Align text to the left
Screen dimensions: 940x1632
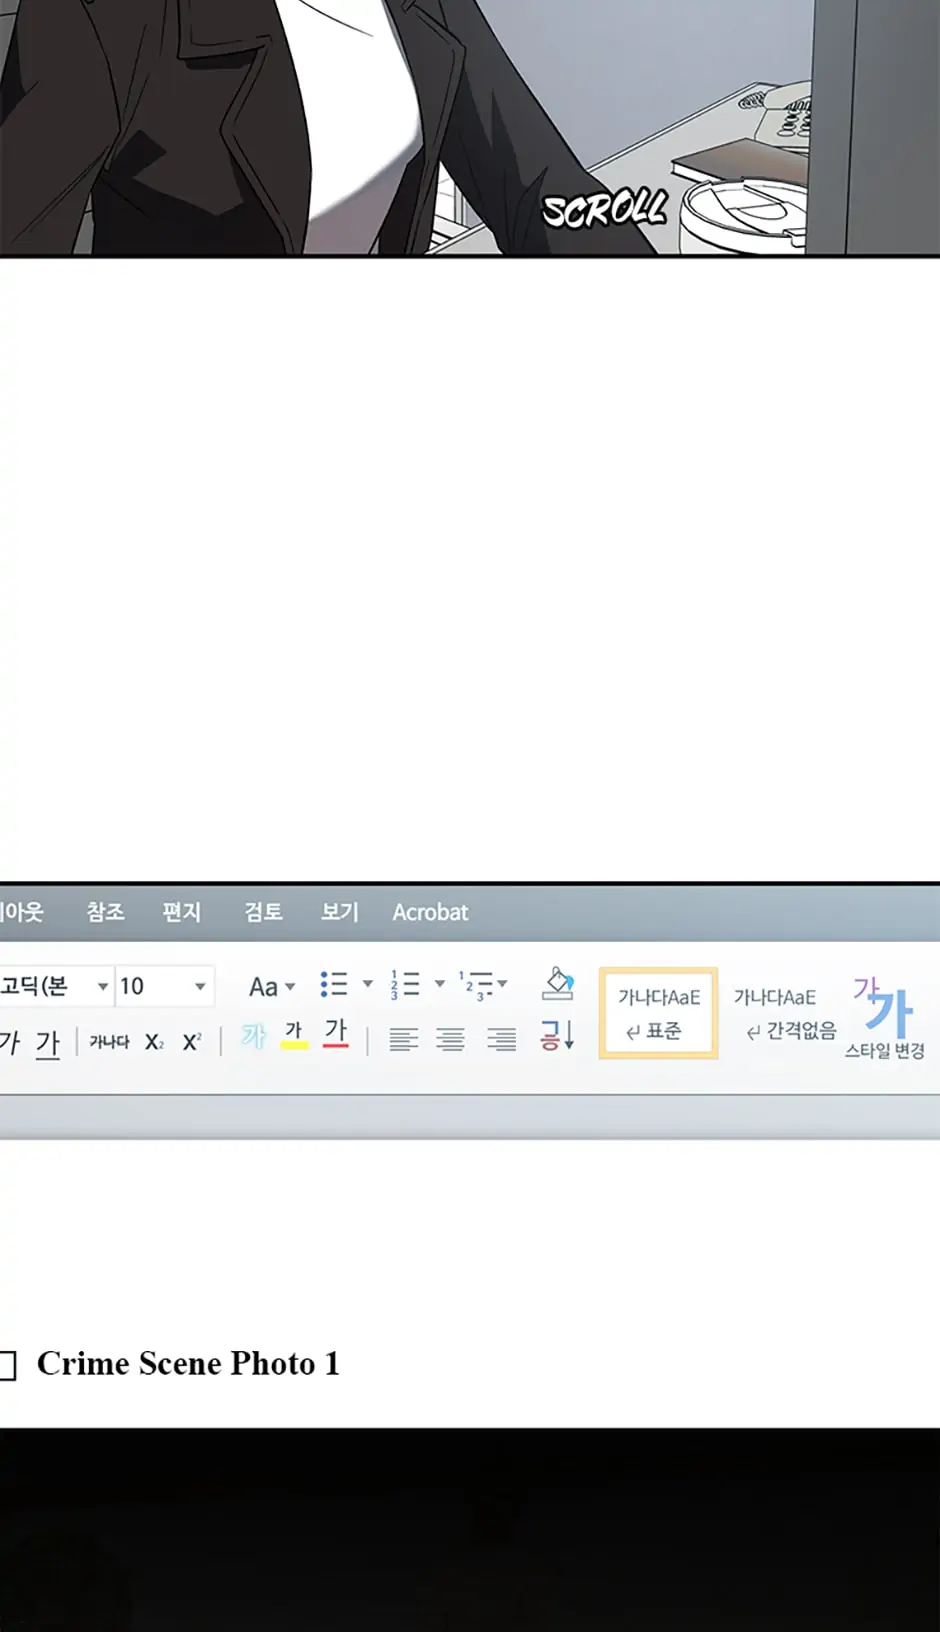(403, 1040)
